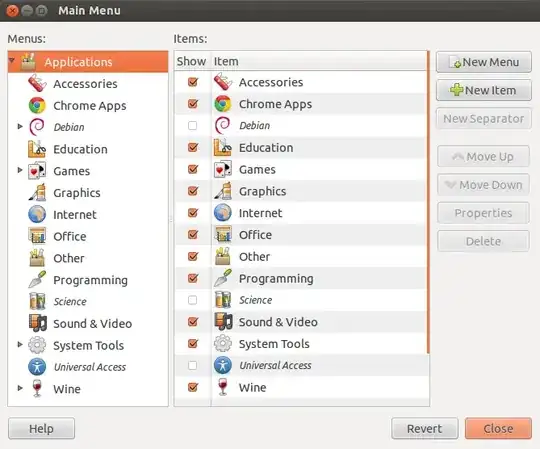Screen dimensions: 540x449
Task: Select the Applications menu in tree
Action: tap(88, 62)
